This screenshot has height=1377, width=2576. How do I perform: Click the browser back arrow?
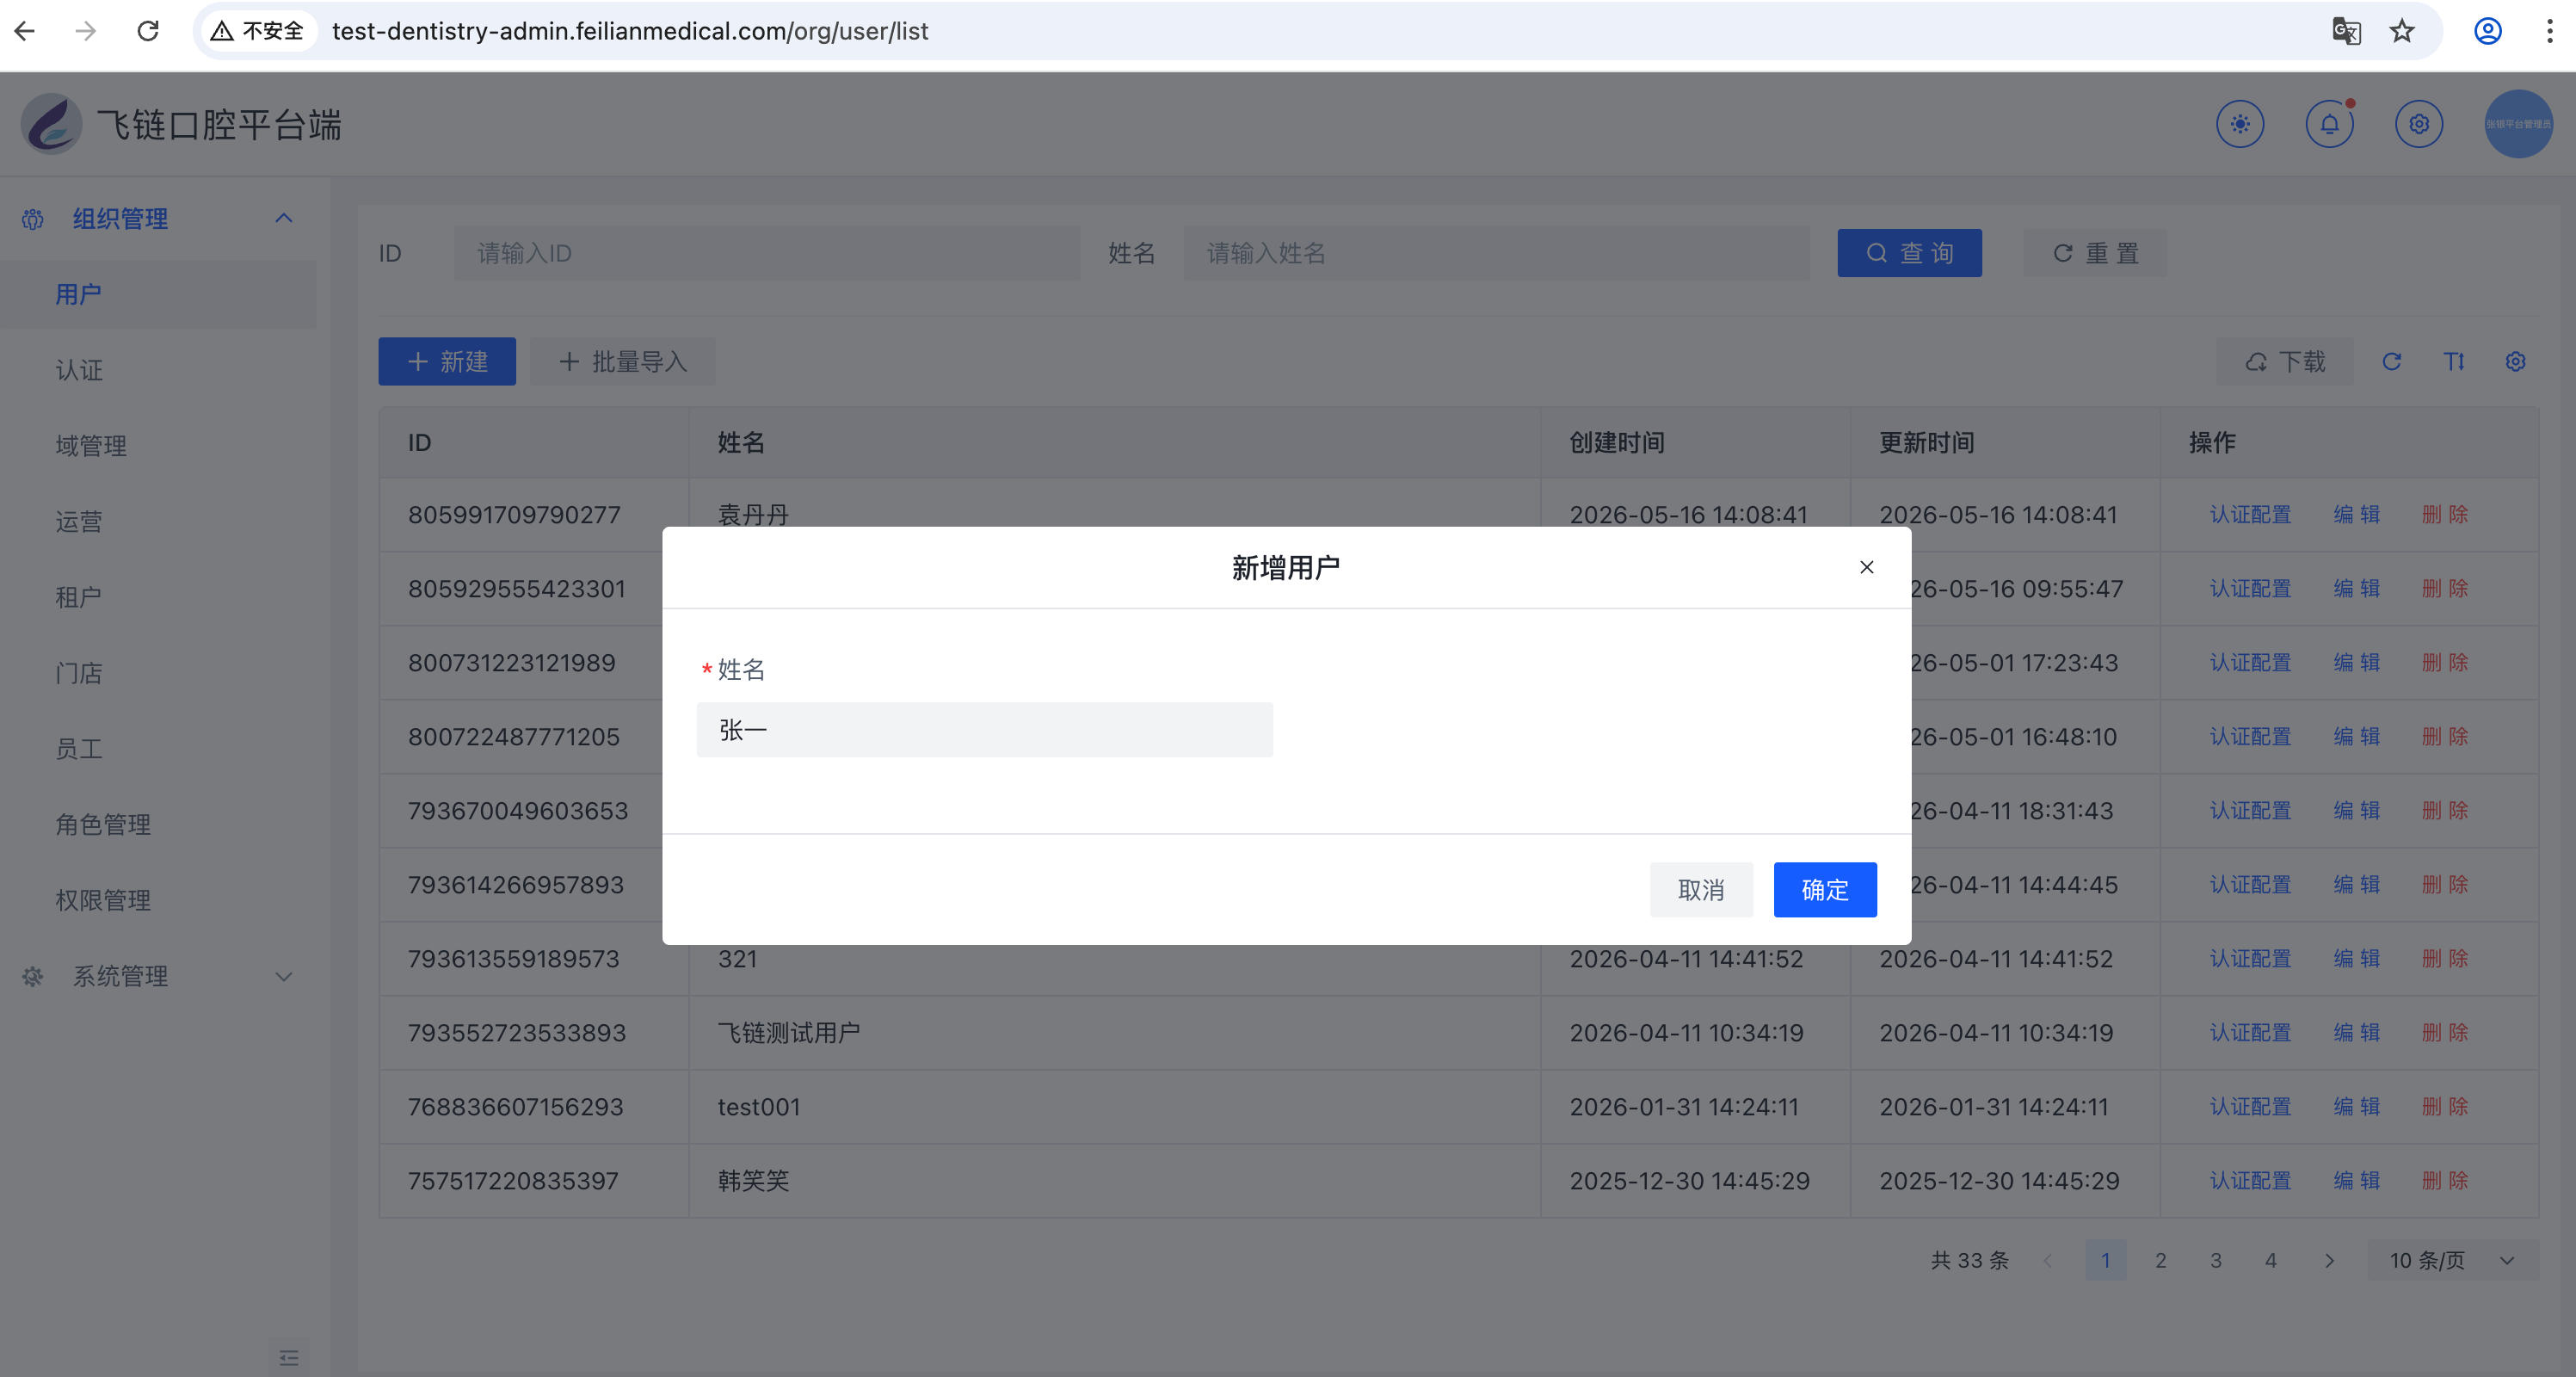[25, 31]
